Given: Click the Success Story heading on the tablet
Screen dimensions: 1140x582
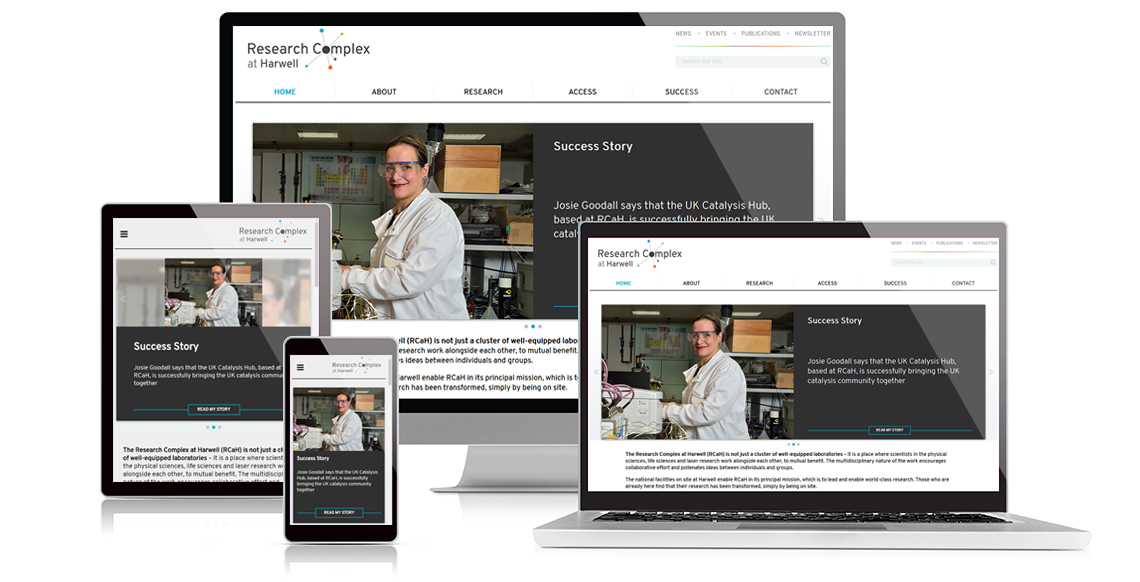Looking at the screenshot, I should [166, 347].
